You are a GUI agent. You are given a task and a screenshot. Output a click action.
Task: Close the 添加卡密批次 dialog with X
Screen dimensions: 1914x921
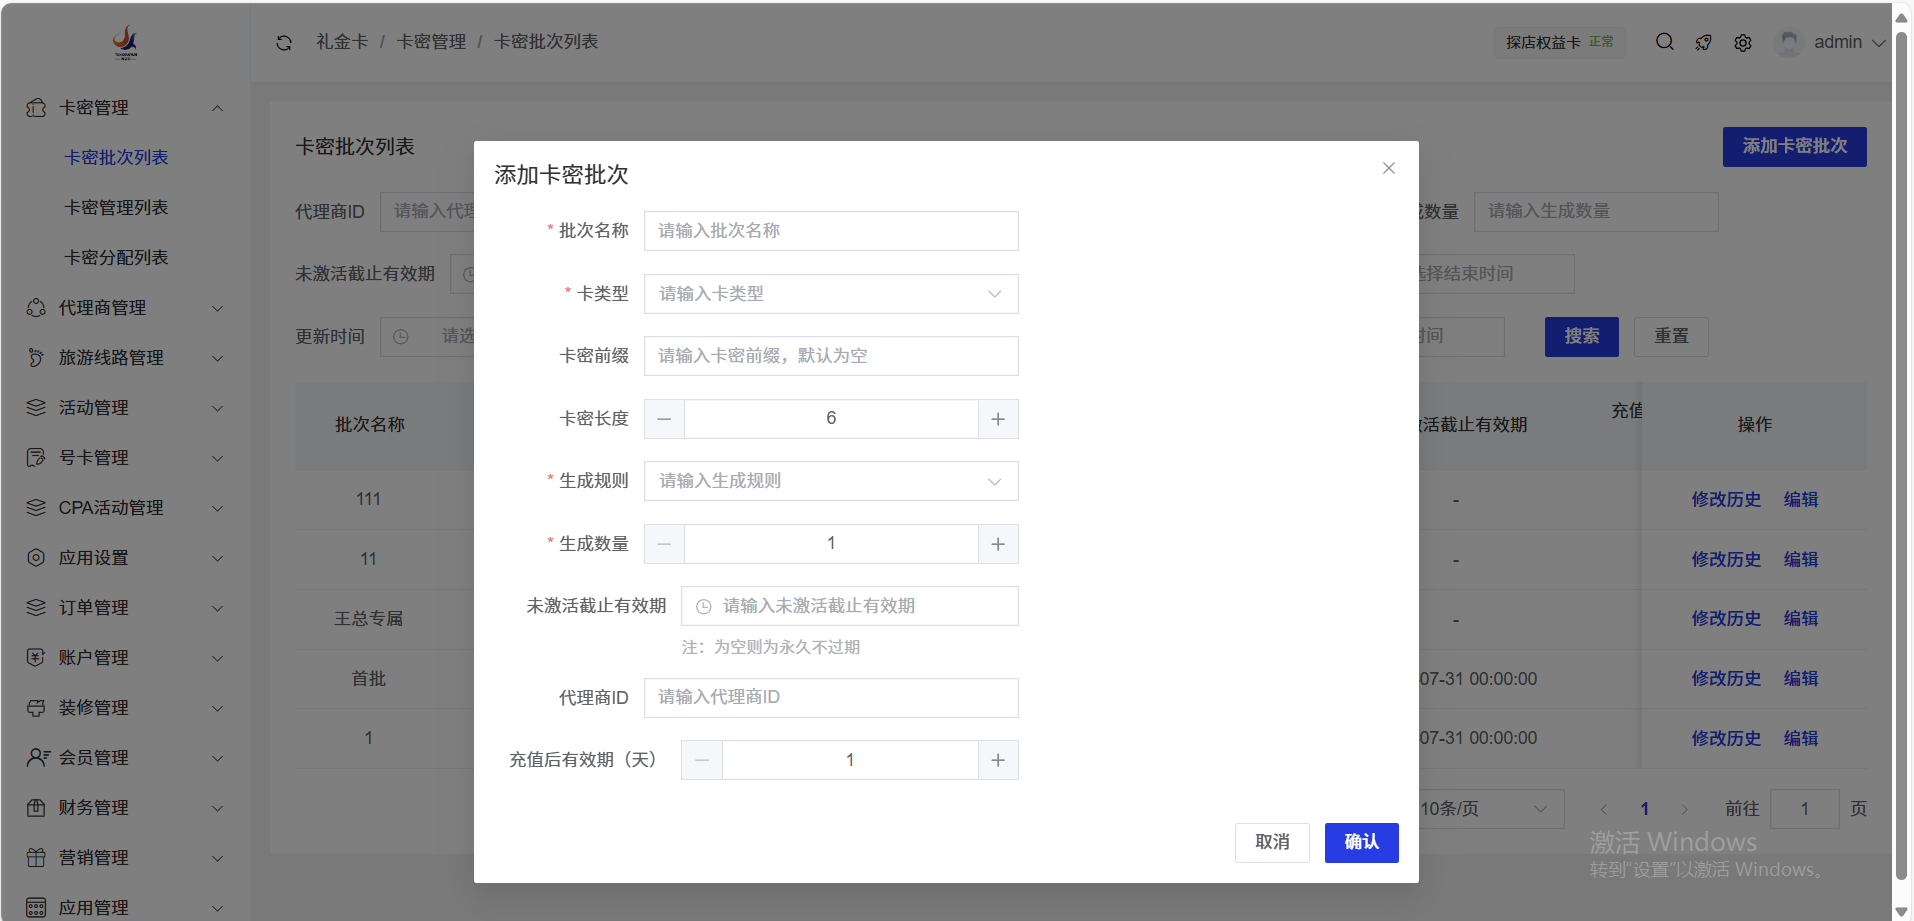[x=1388, y=168]
